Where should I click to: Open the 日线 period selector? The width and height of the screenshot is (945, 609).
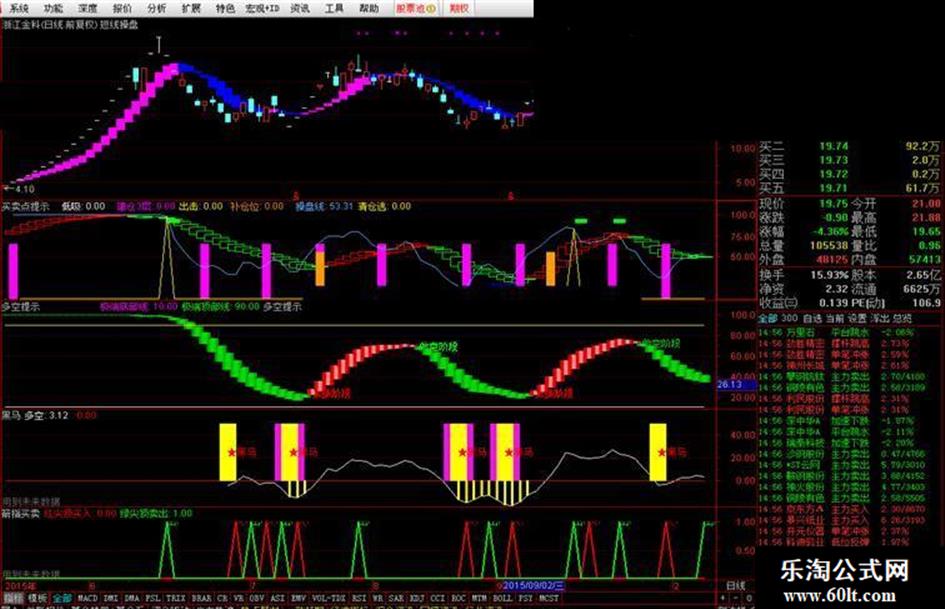coord(735,585)
